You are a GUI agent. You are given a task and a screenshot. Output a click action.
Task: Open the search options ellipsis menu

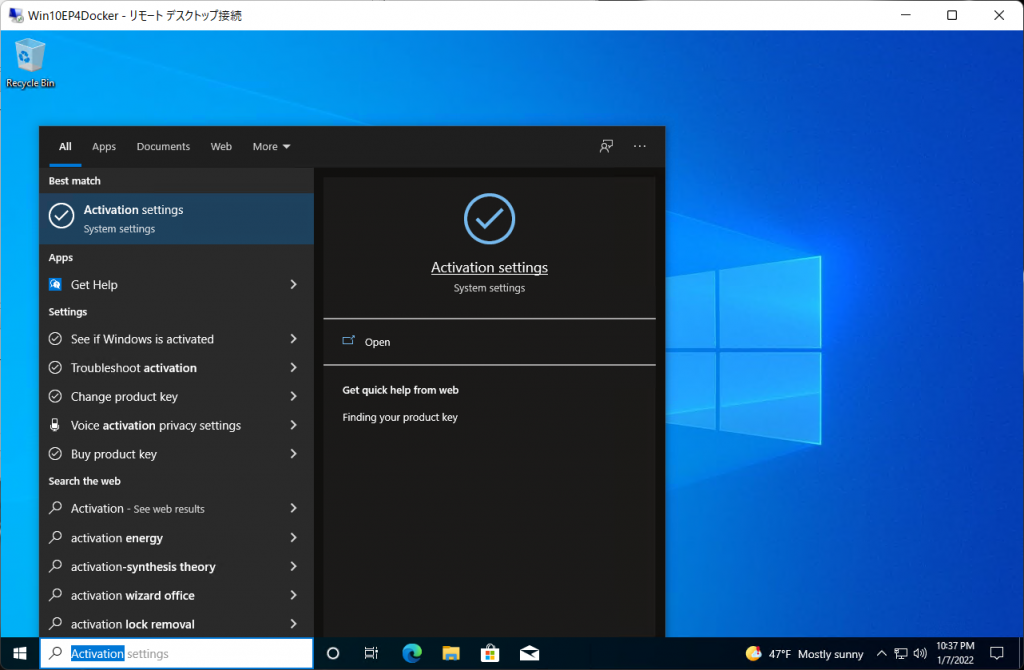click(x=639, y=146)
